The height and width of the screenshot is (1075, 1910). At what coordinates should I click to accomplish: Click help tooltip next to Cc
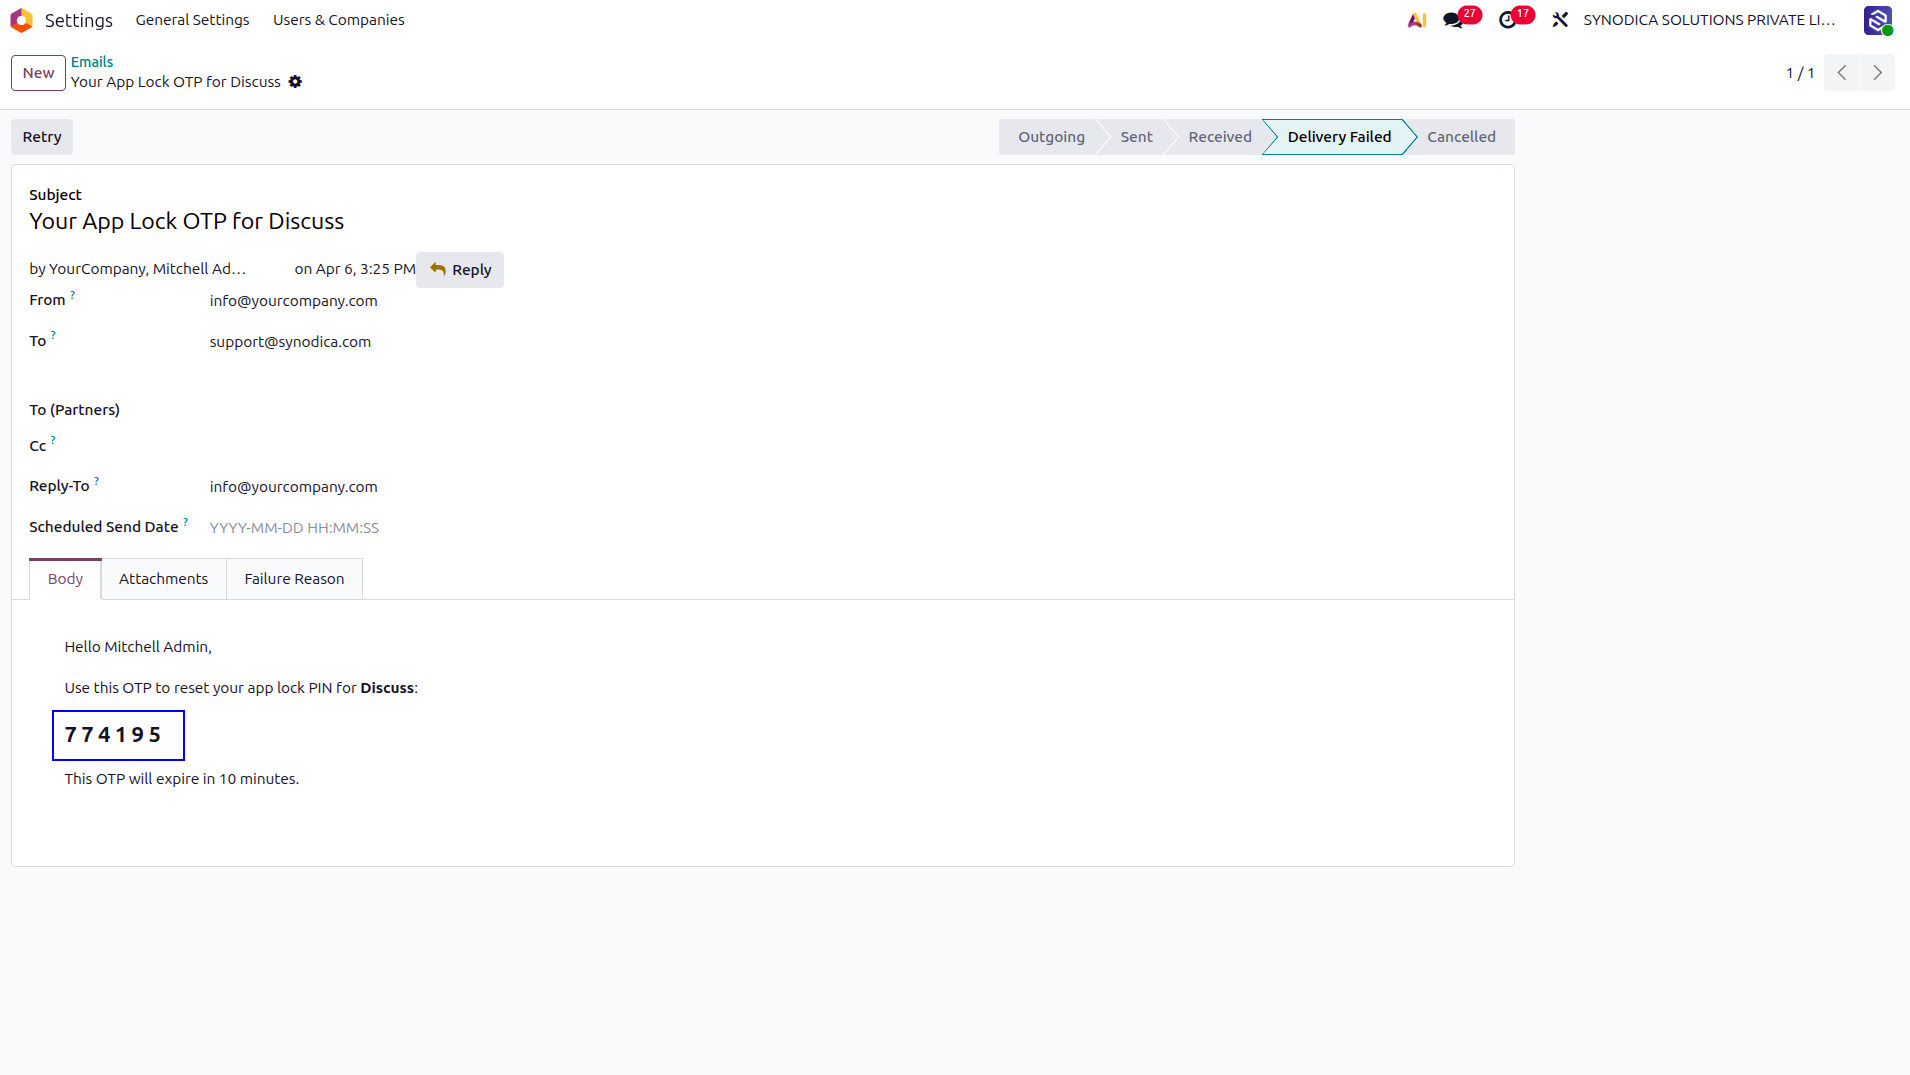pos(53,440)
